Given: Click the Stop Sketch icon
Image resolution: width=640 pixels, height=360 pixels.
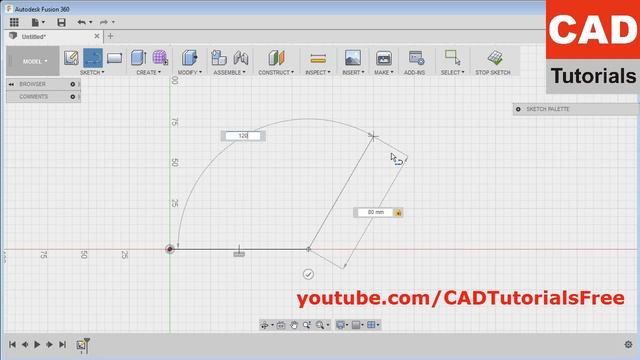Looking at the screenshot, I should coord(495,58).
